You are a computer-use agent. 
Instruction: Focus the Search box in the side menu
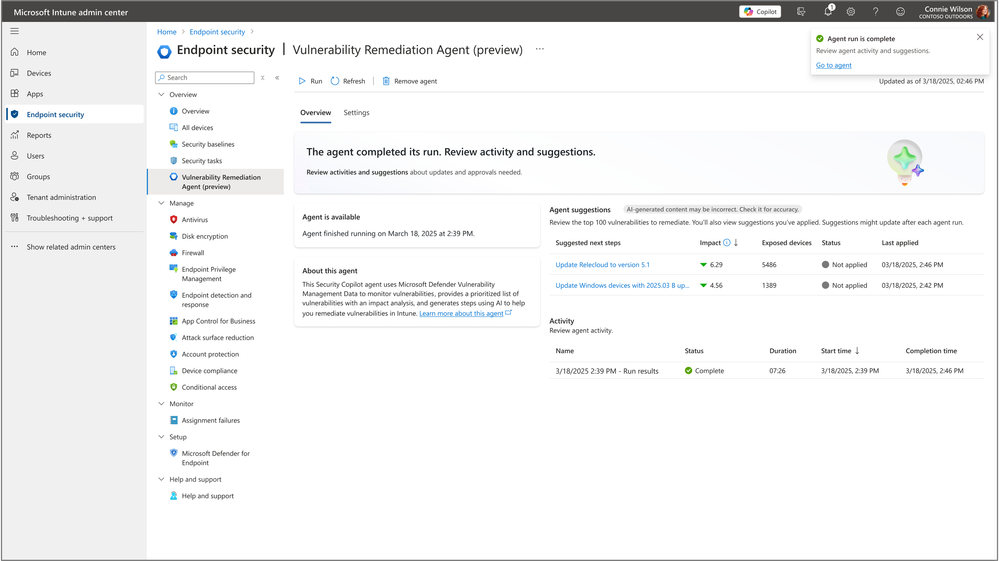click(x=205, y=77)
